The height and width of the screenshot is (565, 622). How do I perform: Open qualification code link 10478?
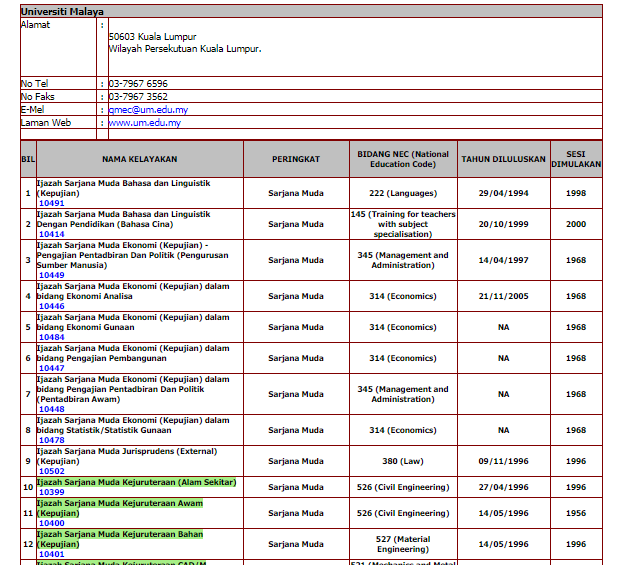[x=52, y=440]
